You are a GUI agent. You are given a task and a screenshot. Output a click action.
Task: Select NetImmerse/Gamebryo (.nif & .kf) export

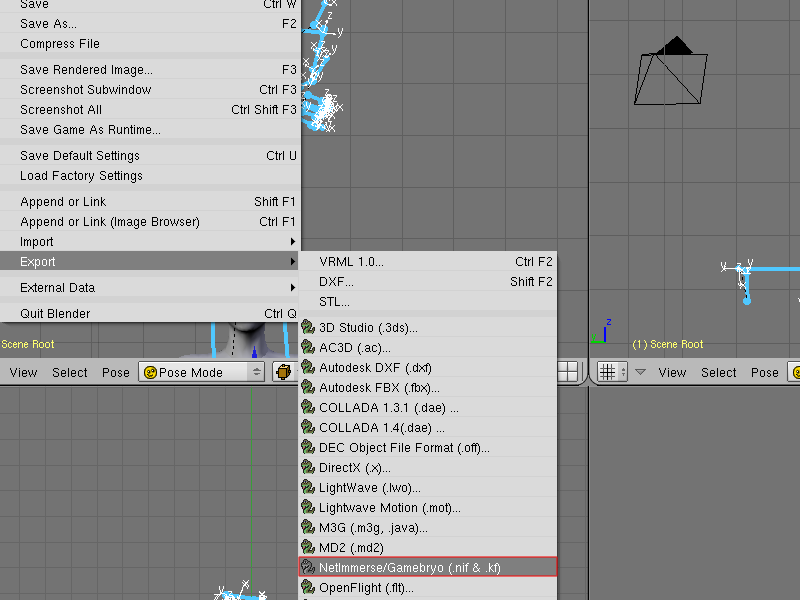[x=428, y=567]
